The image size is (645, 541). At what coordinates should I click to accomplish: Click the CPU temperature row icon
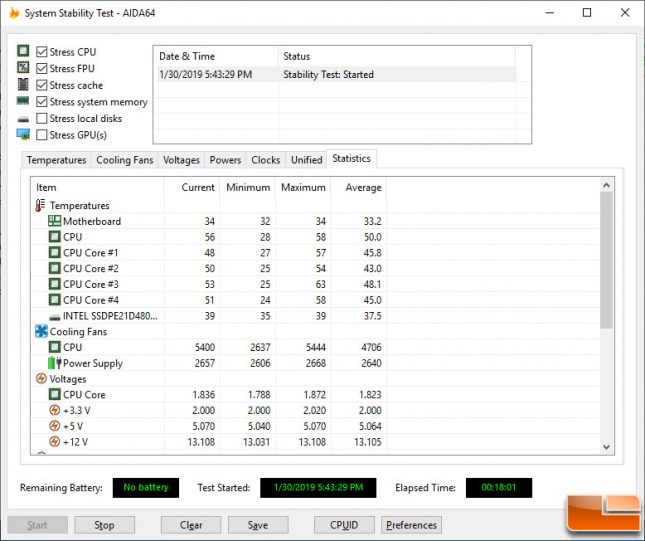[54, 237]
